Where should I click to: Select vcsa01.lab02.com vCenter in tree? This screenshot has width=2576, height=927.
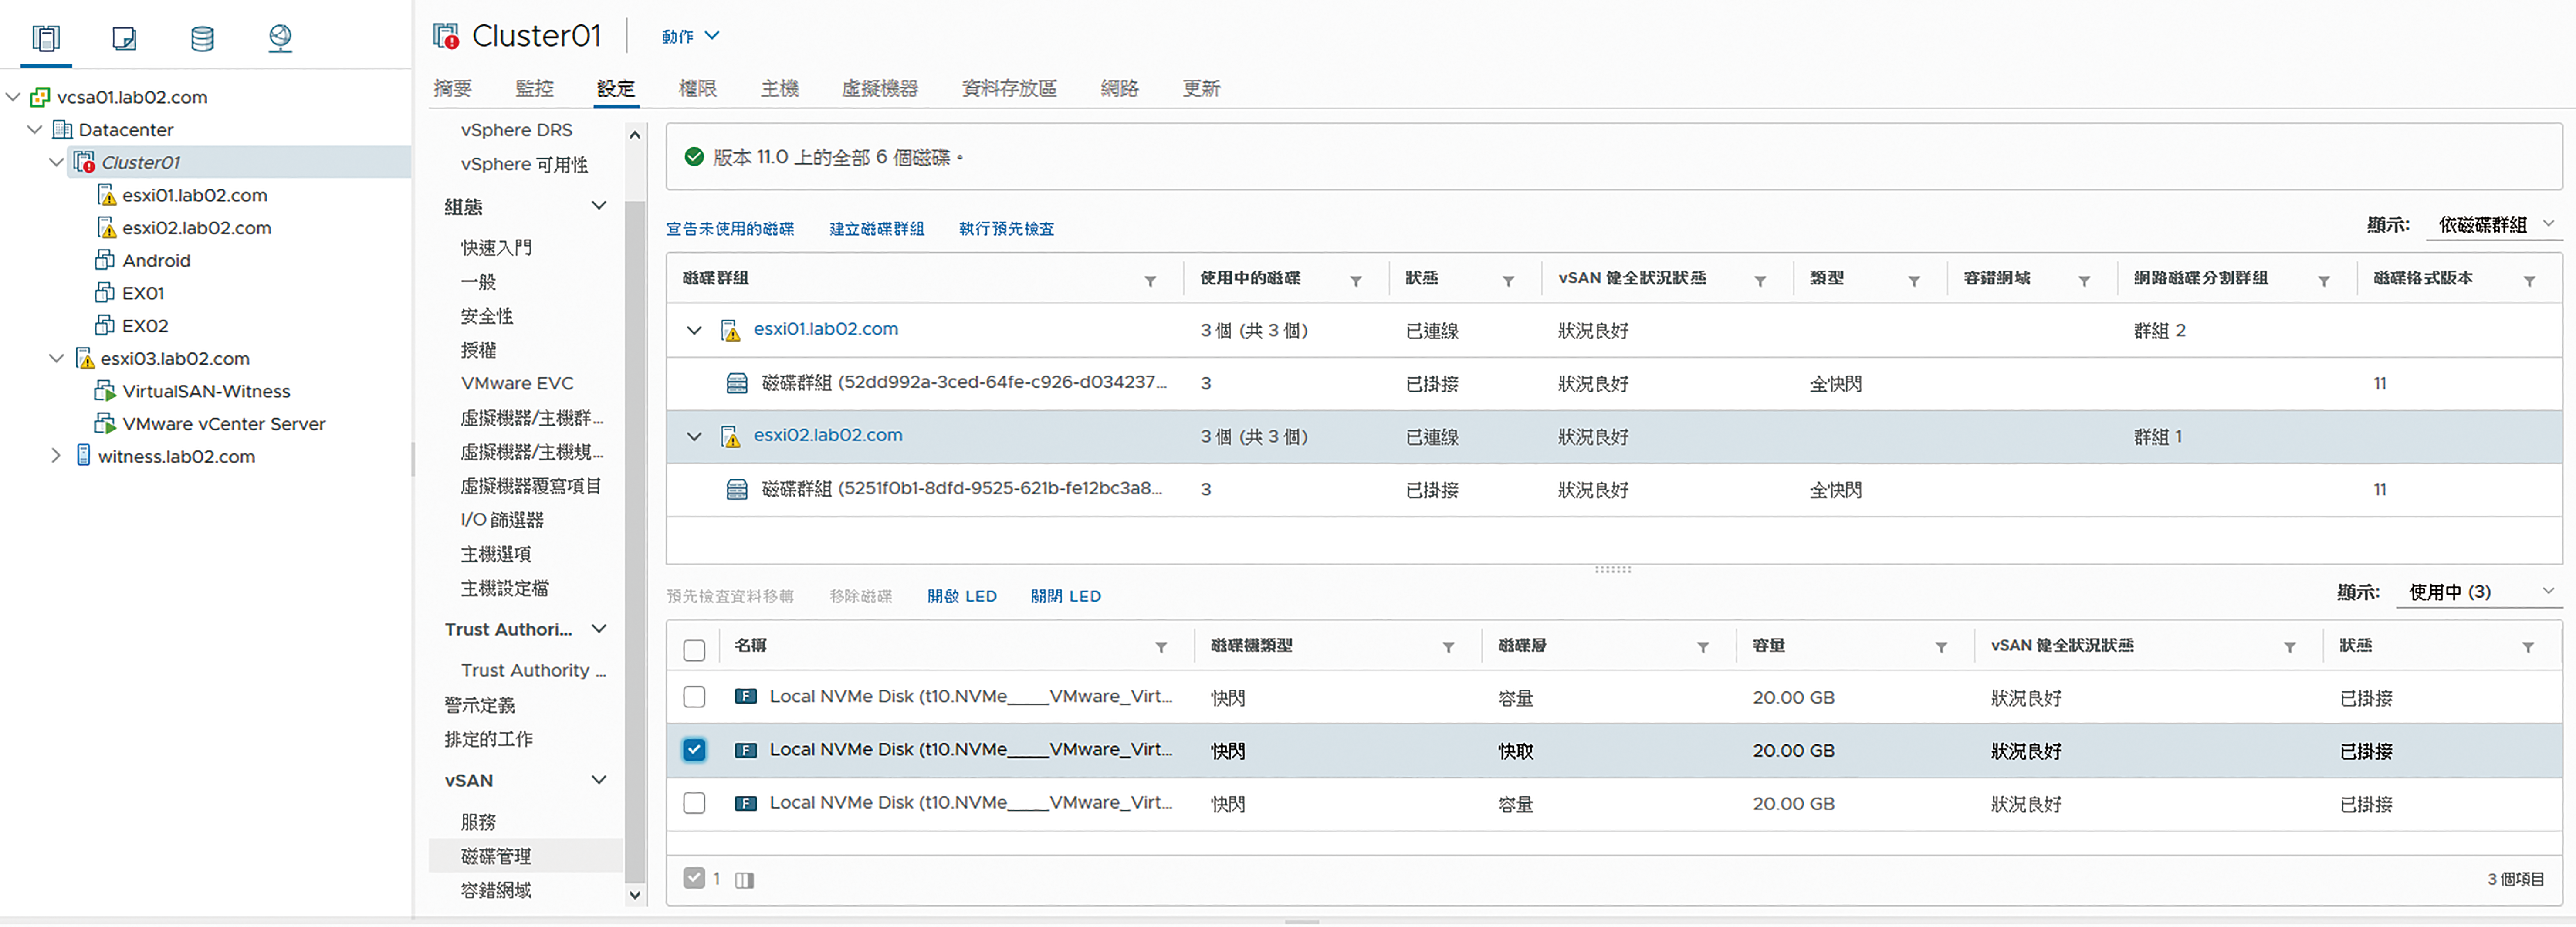[132, 97]
